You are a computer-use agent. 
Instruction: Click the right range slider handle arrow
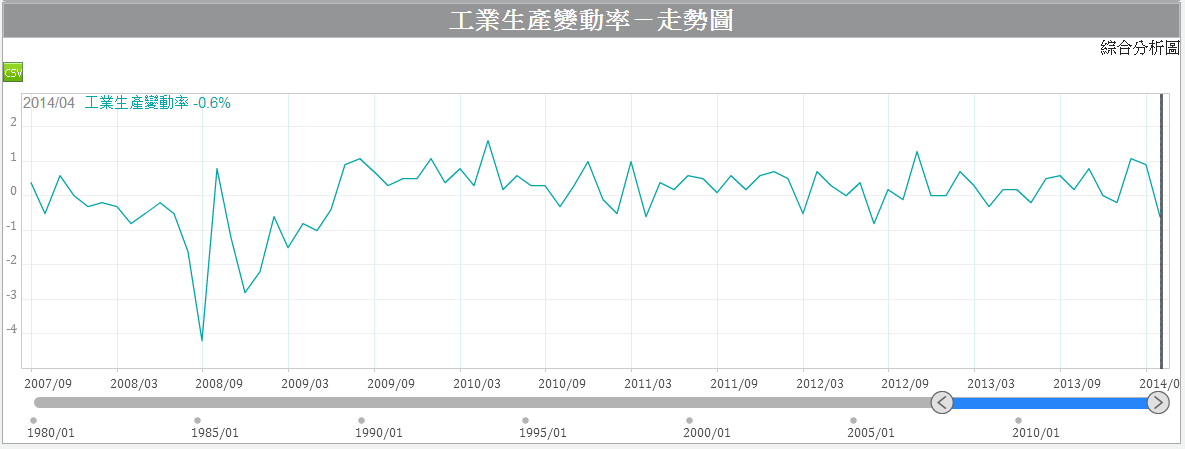click(1158, 403)
